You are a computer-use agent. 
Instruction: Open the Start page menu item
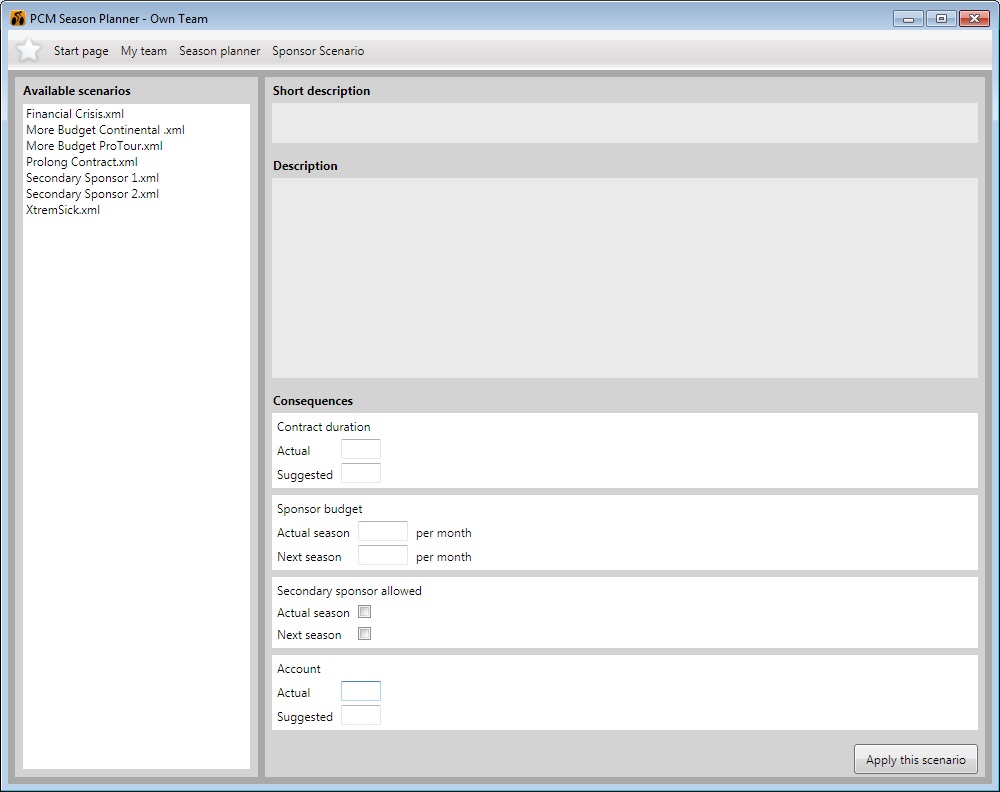(81, 51)
